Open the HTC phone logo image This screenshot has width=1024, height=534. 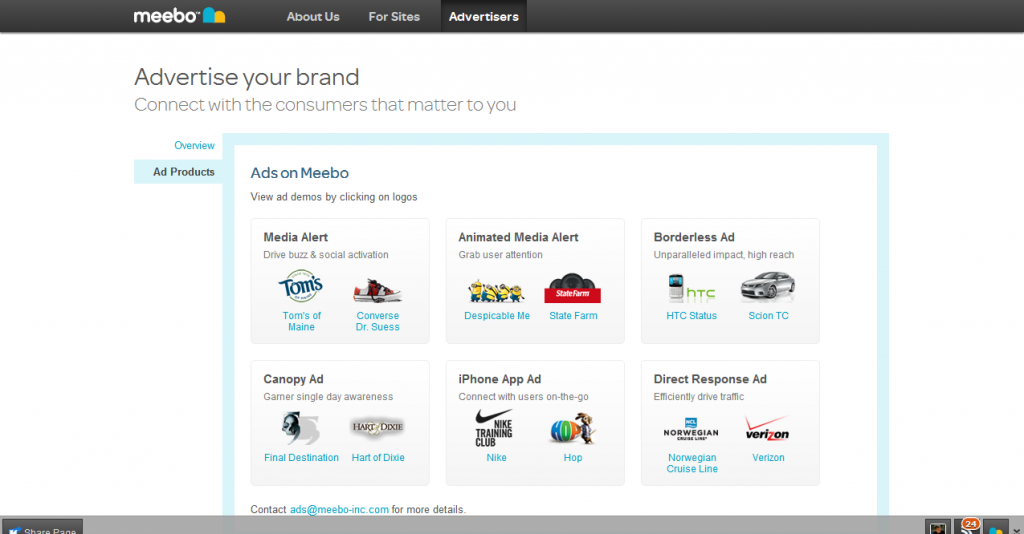[692, 288]
